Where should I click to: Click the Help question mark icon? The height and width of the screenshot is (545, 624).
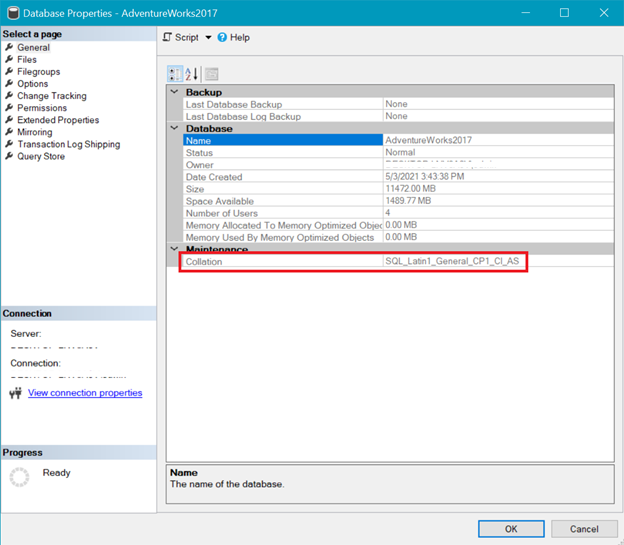(222, 37)
